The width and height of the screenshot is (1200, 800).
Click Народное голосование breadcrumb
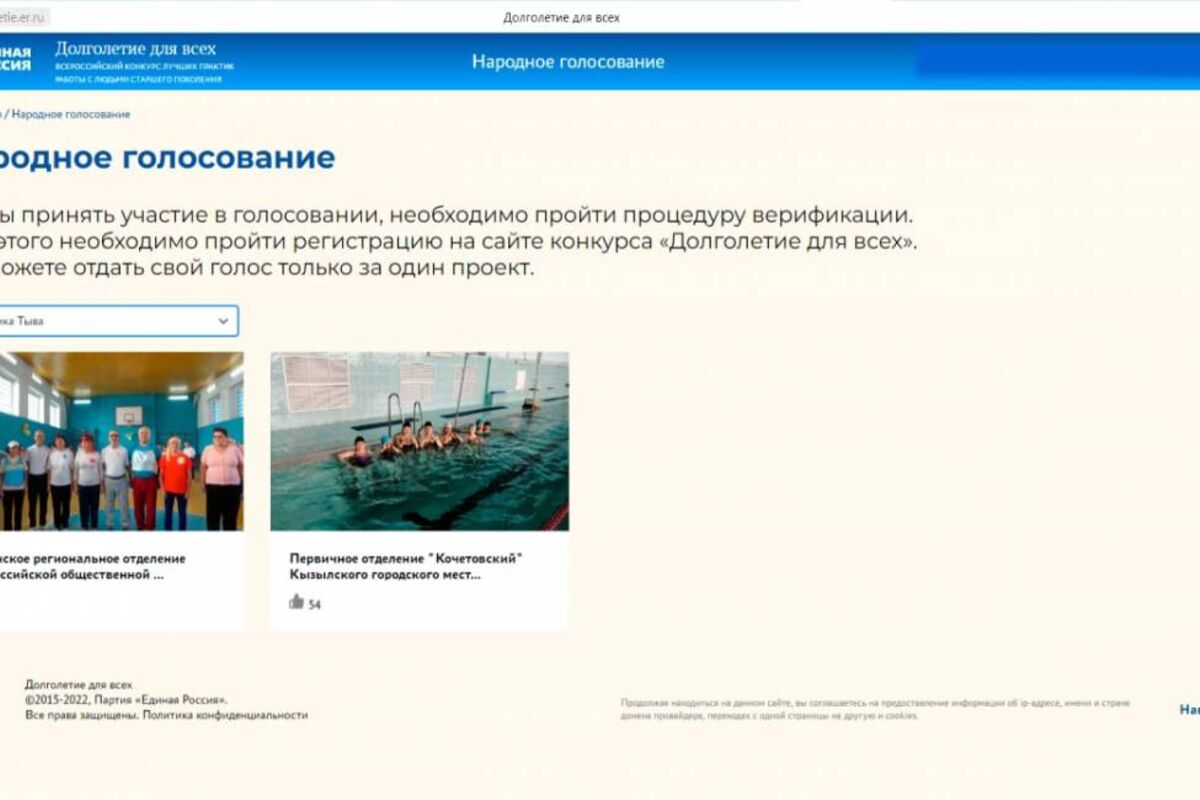click(x=71, y=115)
